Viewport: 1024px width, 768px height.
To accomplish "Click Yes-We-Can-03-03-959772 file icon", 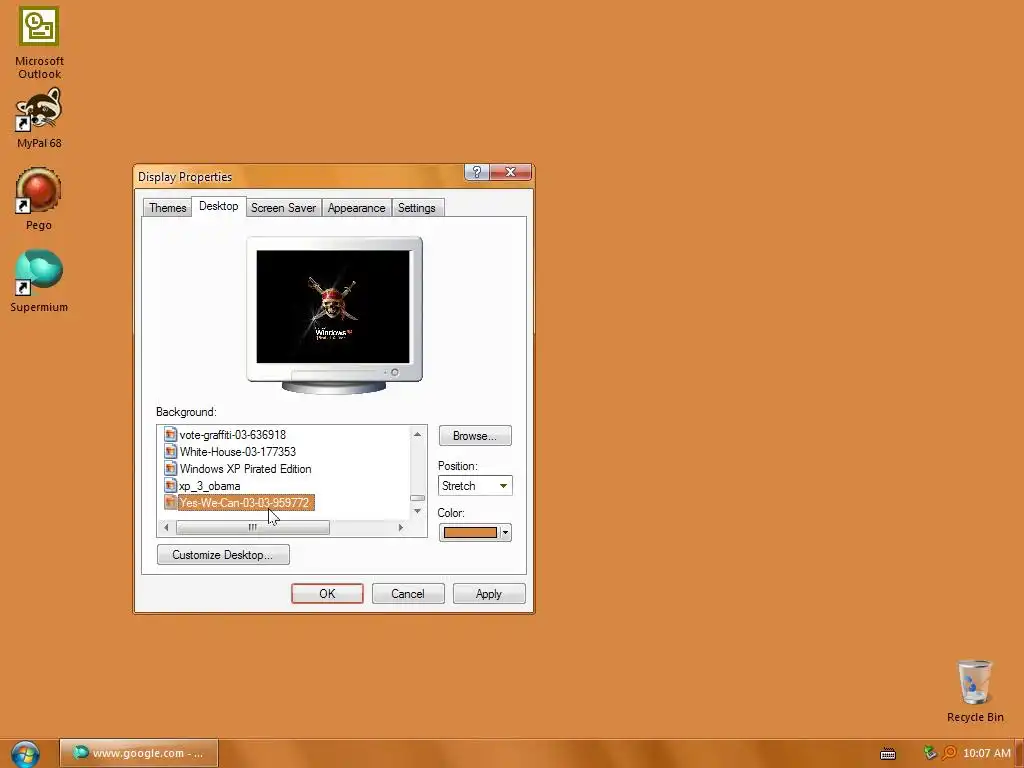I will click(x=170, y=502).
